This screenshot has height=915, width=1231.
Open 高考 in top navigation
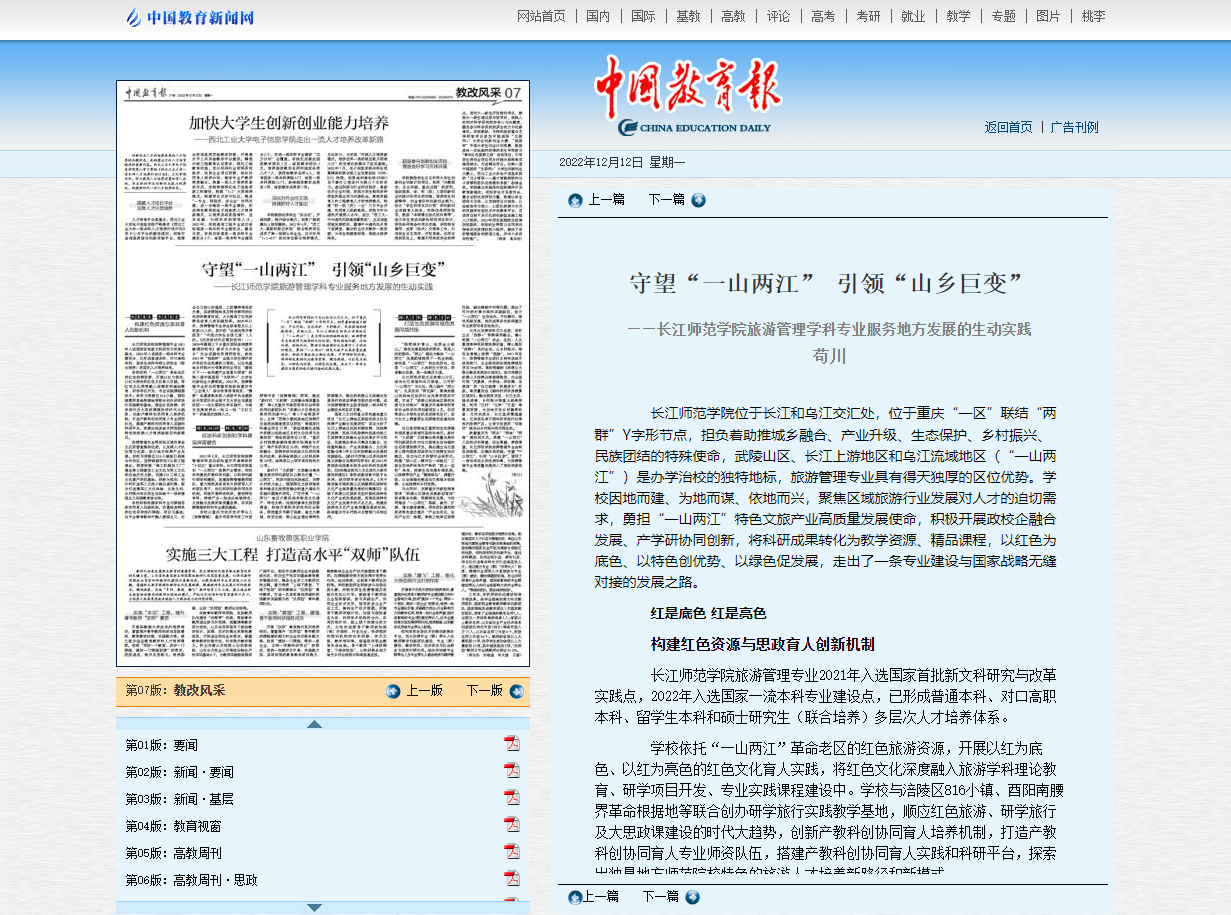click(823, 16)
